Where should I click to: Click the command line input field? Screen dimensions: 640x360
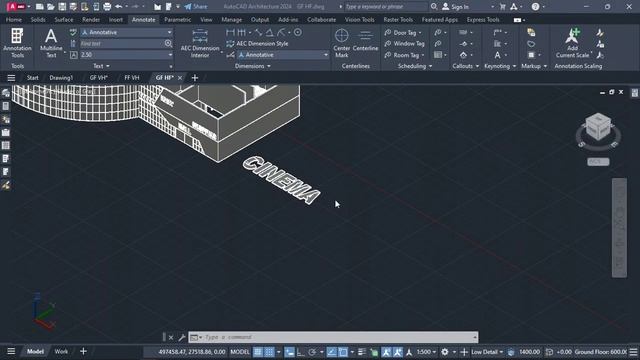click(x=333, y=337)
